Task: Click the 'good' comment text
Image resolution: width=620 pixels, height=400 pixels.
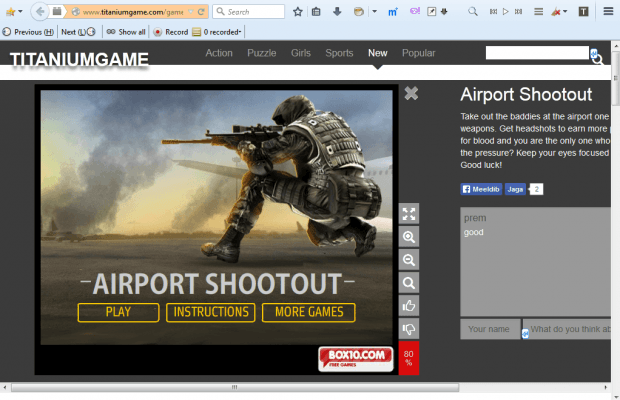Action: tap(474, 232)
